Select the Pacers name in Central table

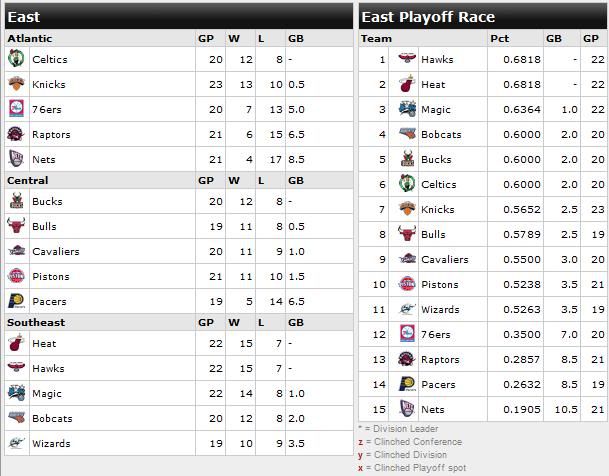coord(49,301)
